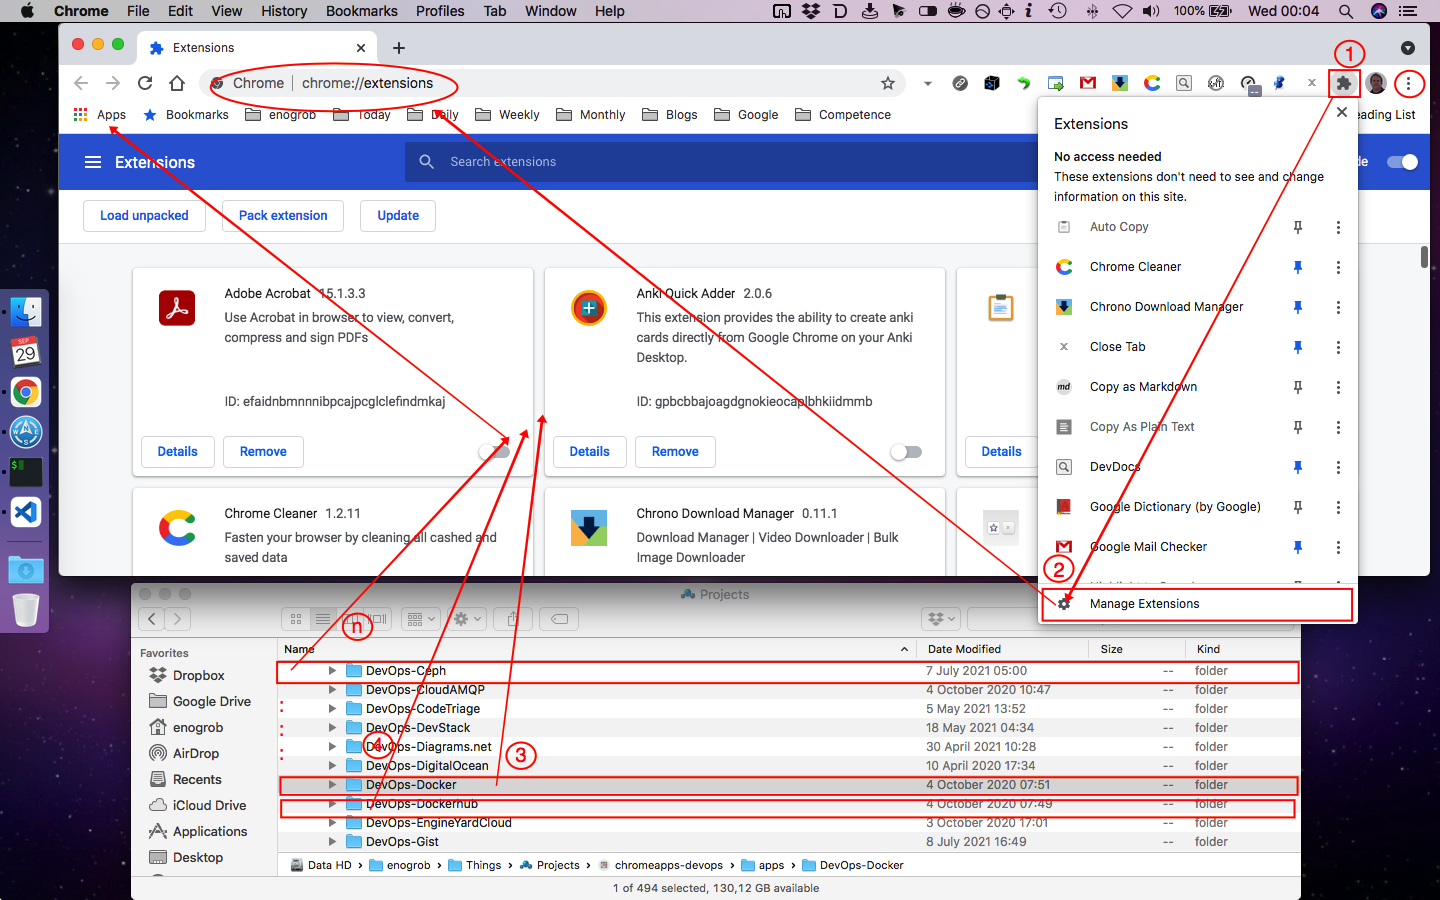Click the Anki Quick Adder extension icon
1440x900 pixels.
(x=589, y=307)
